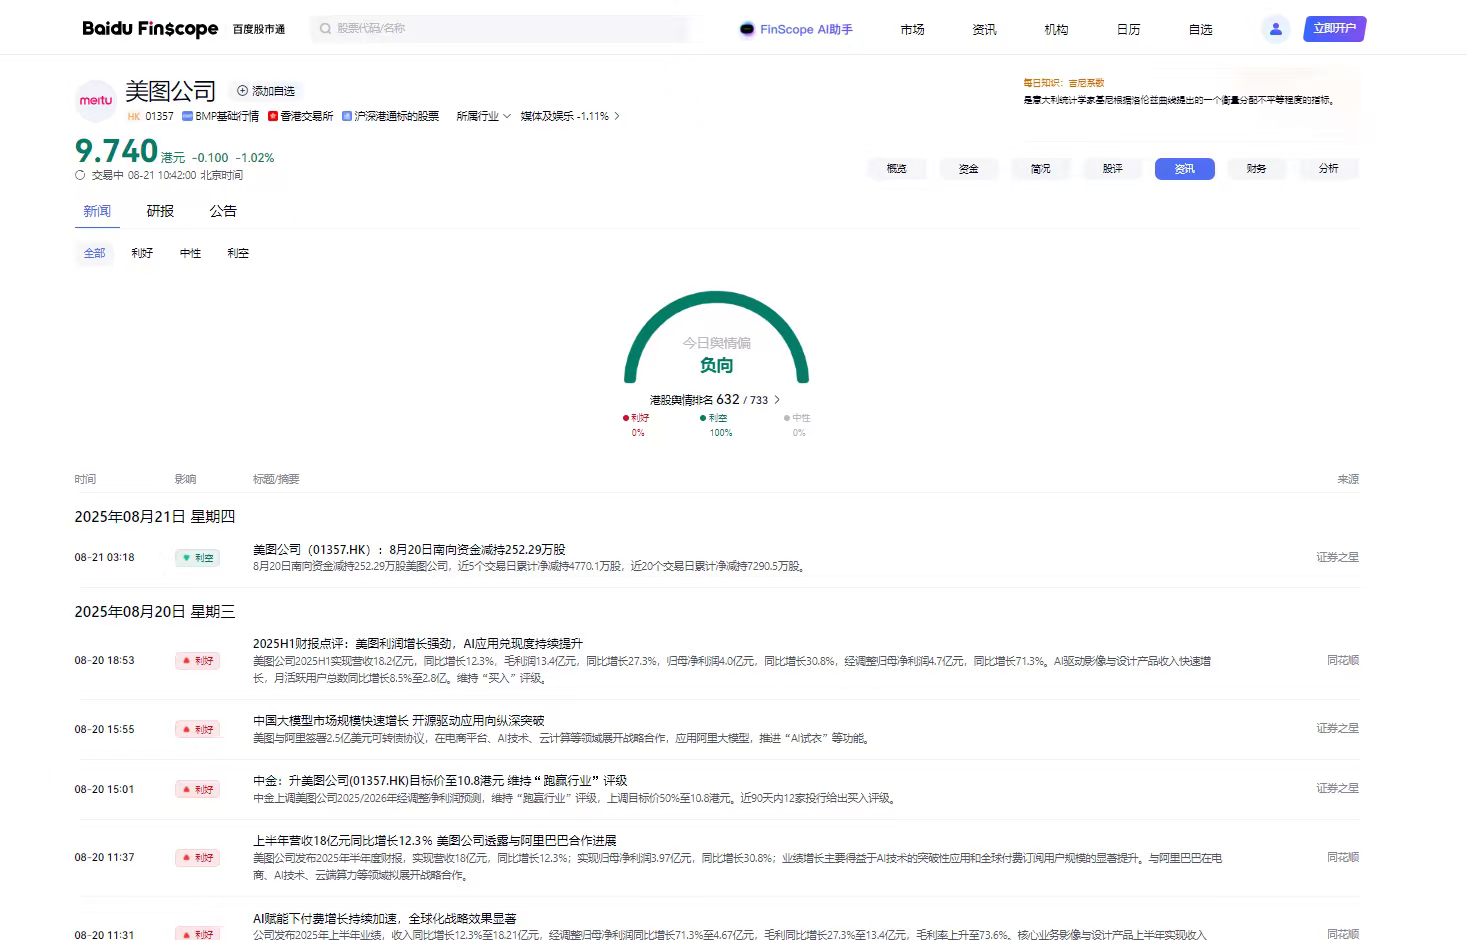
Task: Open the 市场 menu
Action: (912, 30)
